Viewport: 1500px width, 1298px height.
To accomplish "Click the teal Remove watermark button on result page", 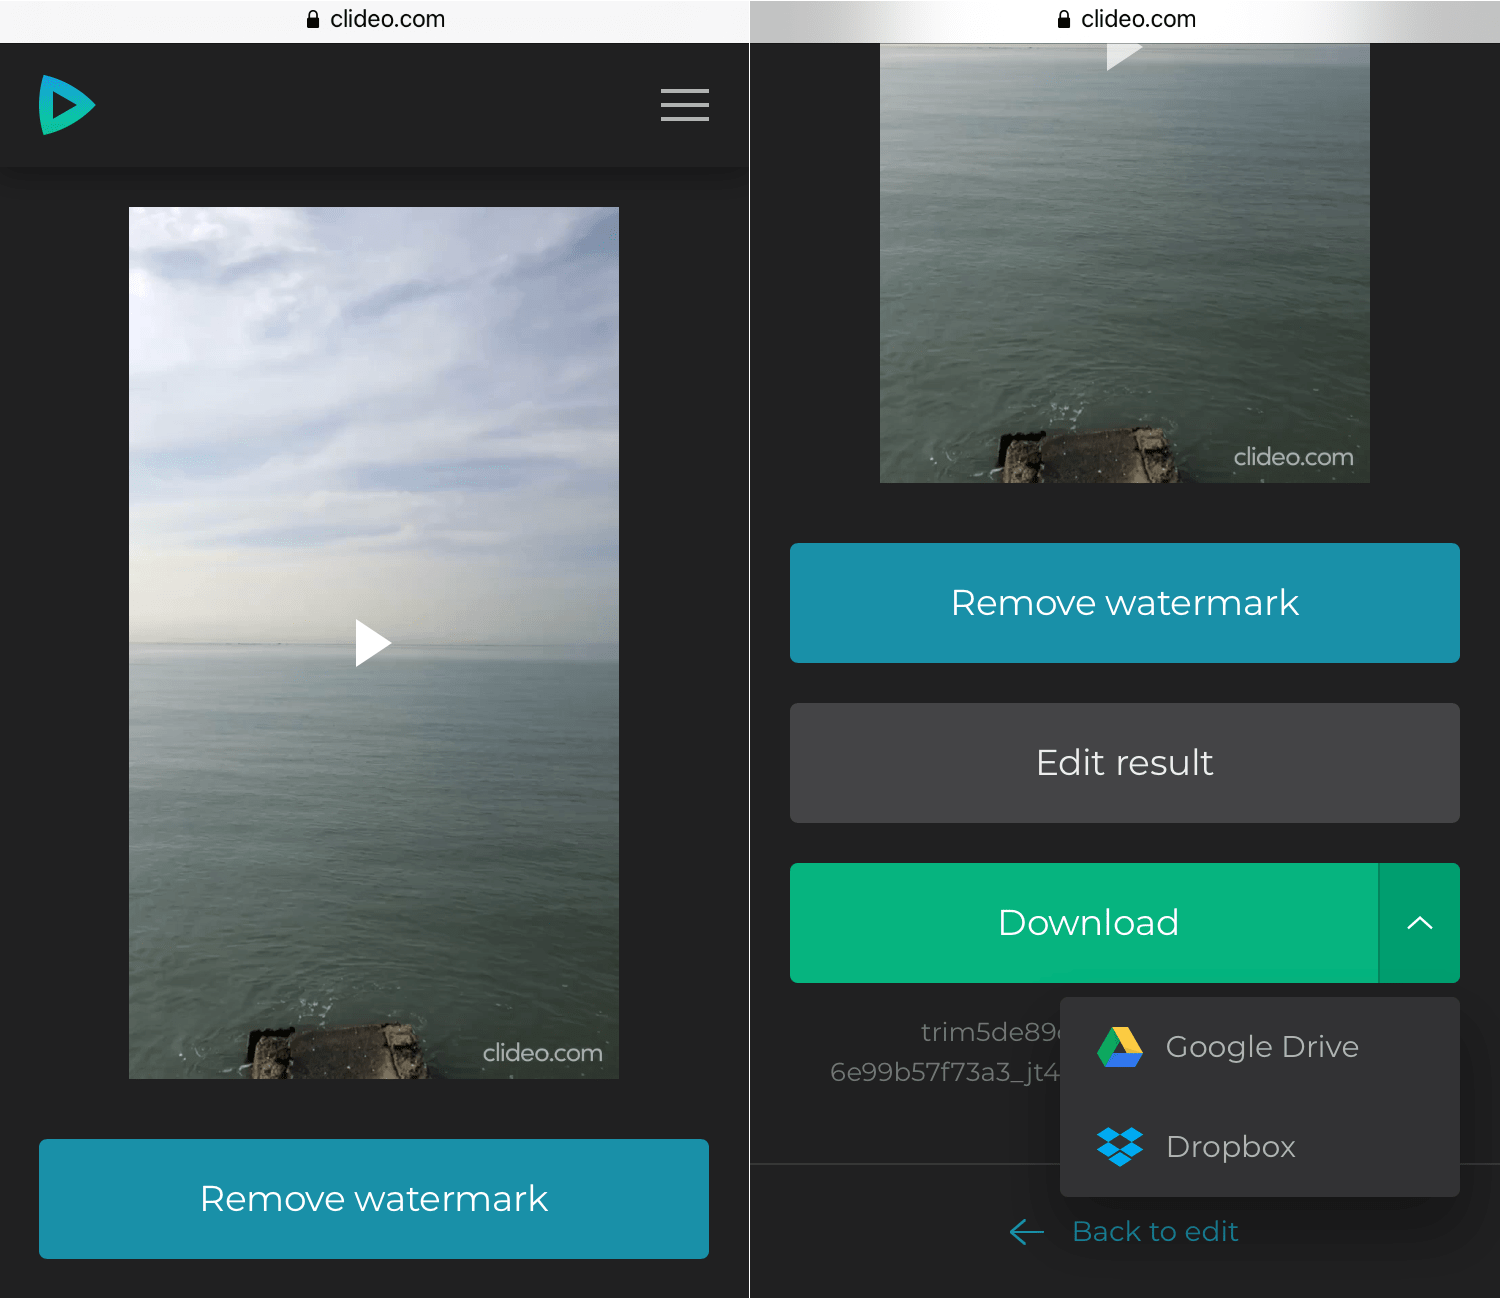I will coord(1124,603).
